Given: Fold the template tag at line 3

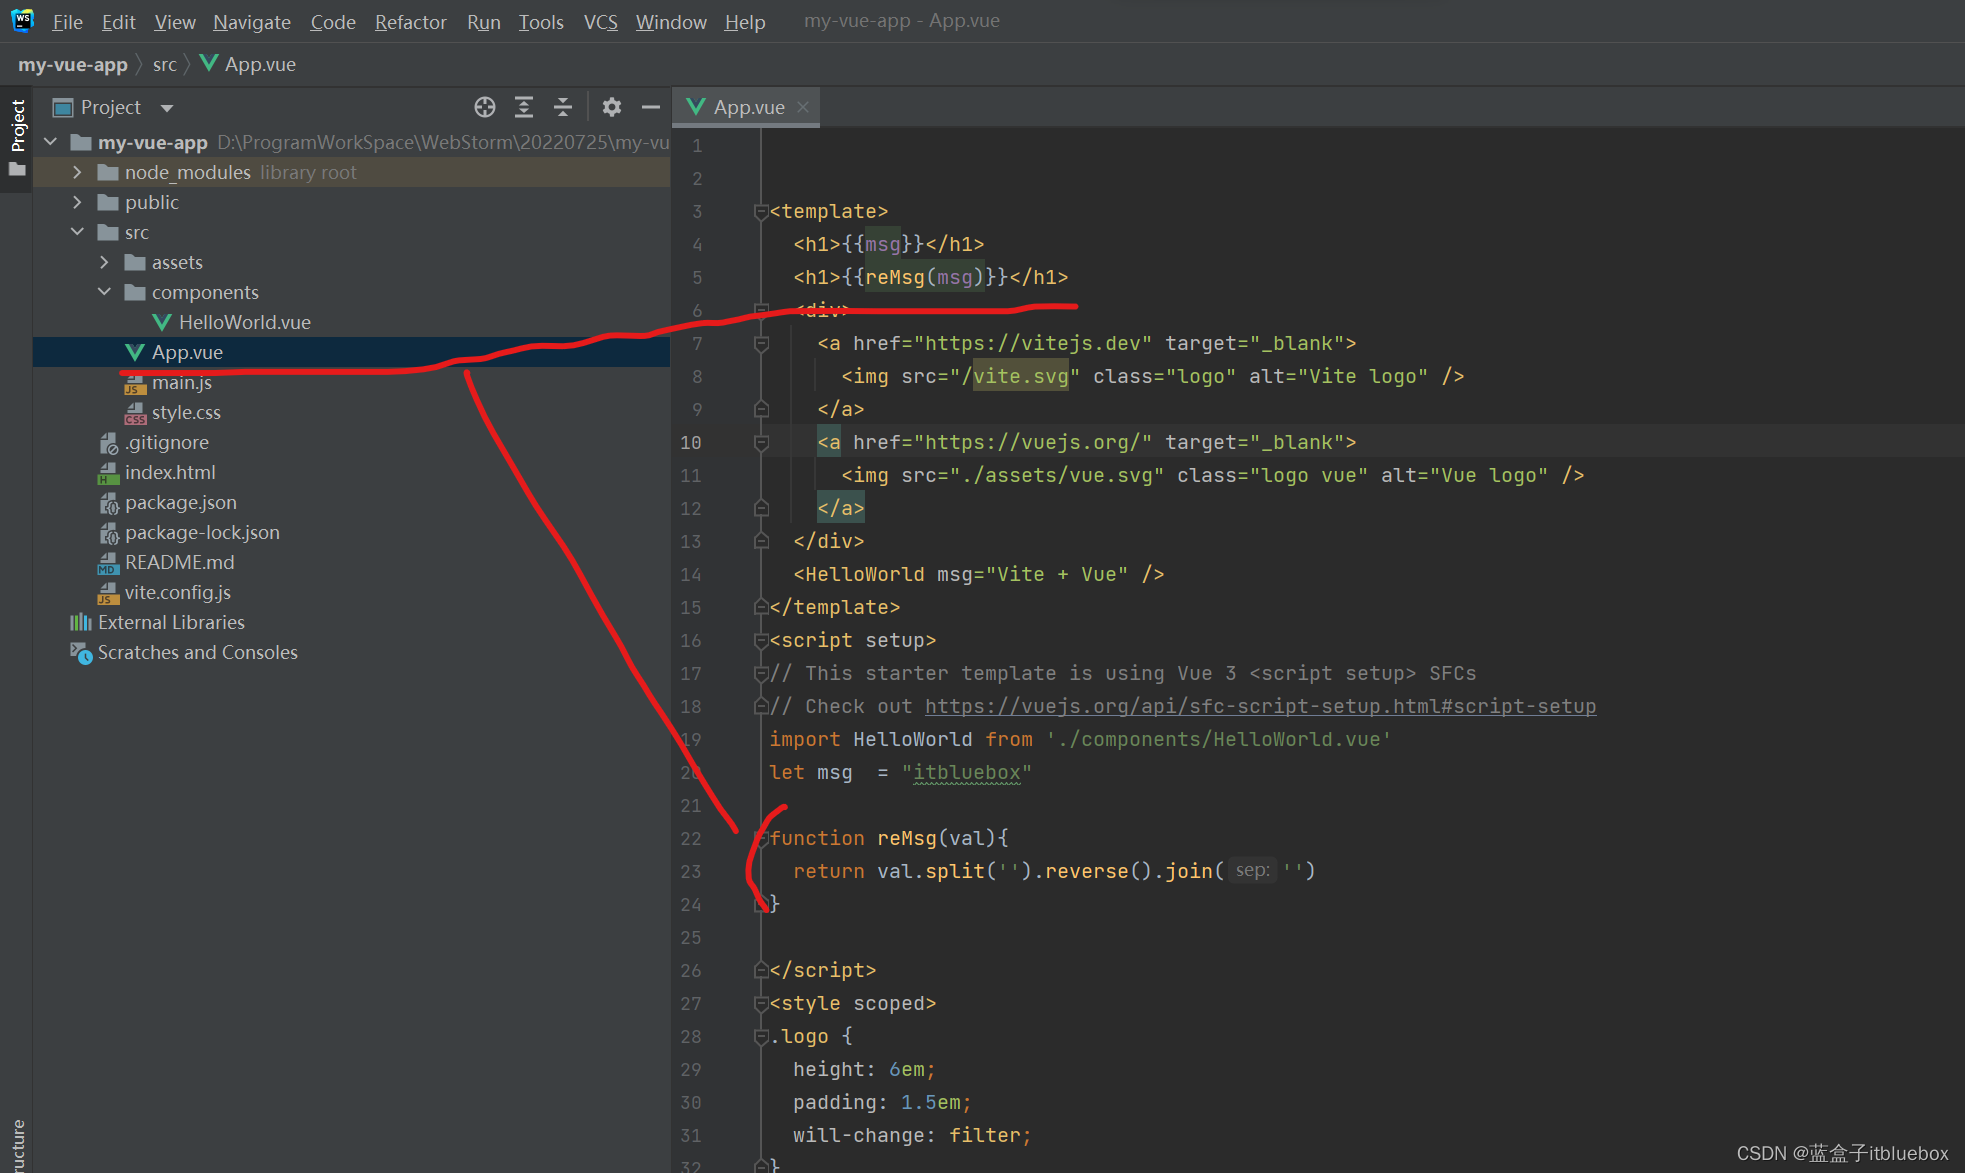Looking at the screenshot, I should pos(761,211).
